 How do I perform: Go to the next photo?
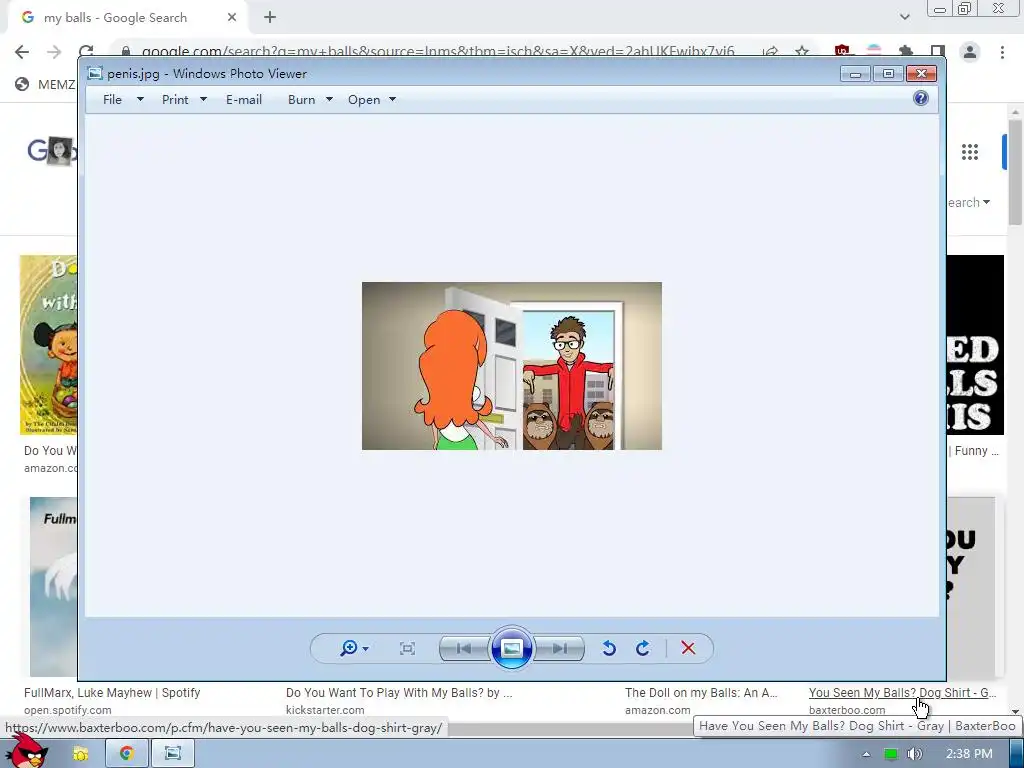click(x=559, y=648)
